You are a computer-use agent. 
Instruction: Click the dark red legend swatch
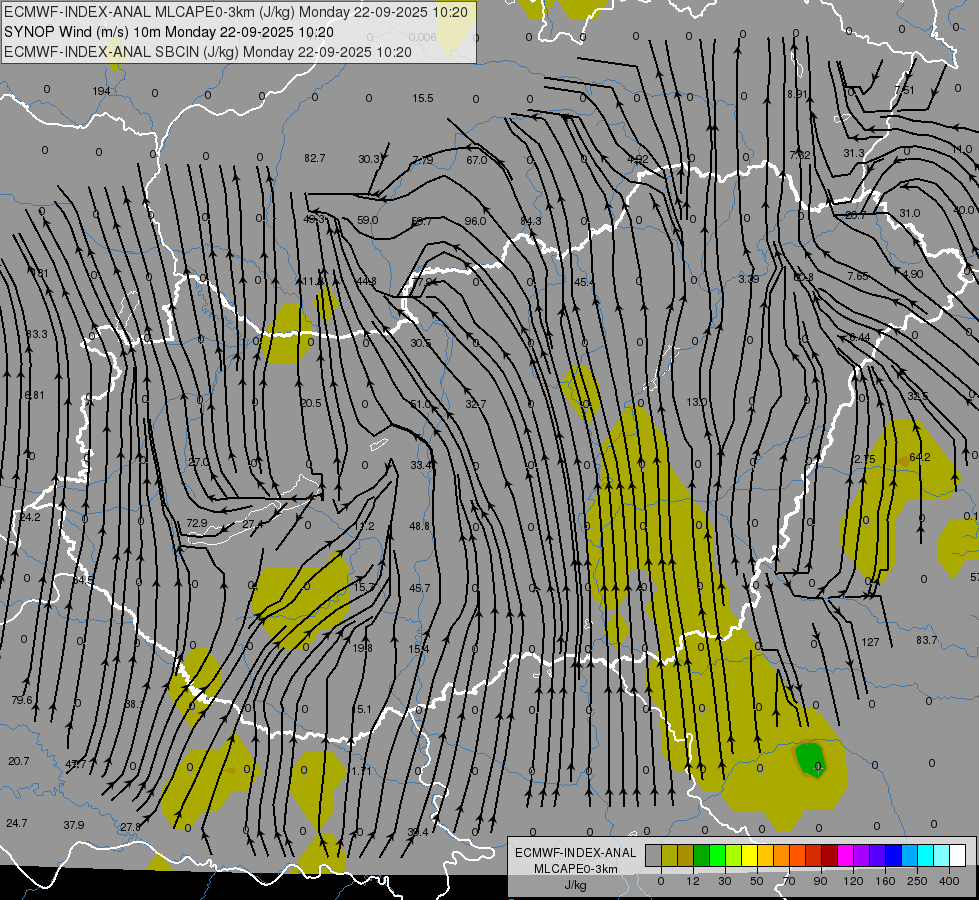(x=829, y=855)
